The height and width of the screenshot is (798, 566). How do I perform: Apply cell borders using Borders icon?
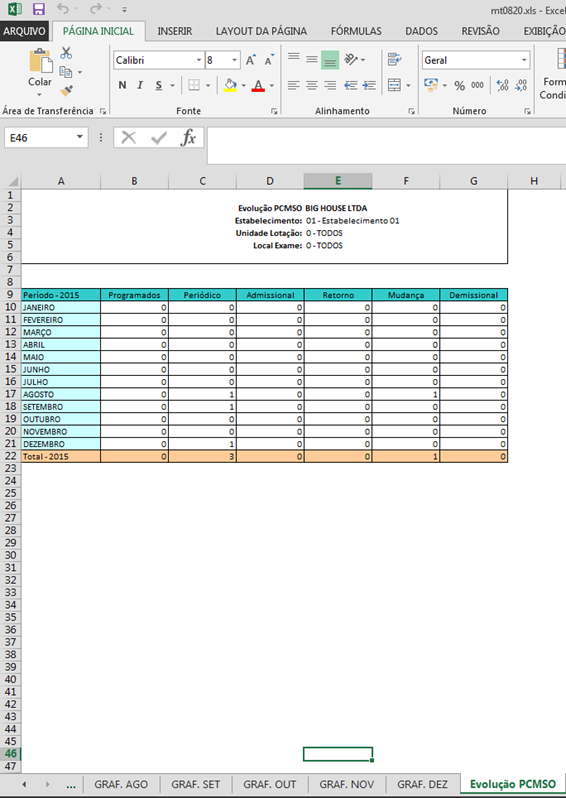(x=194, y=85)
